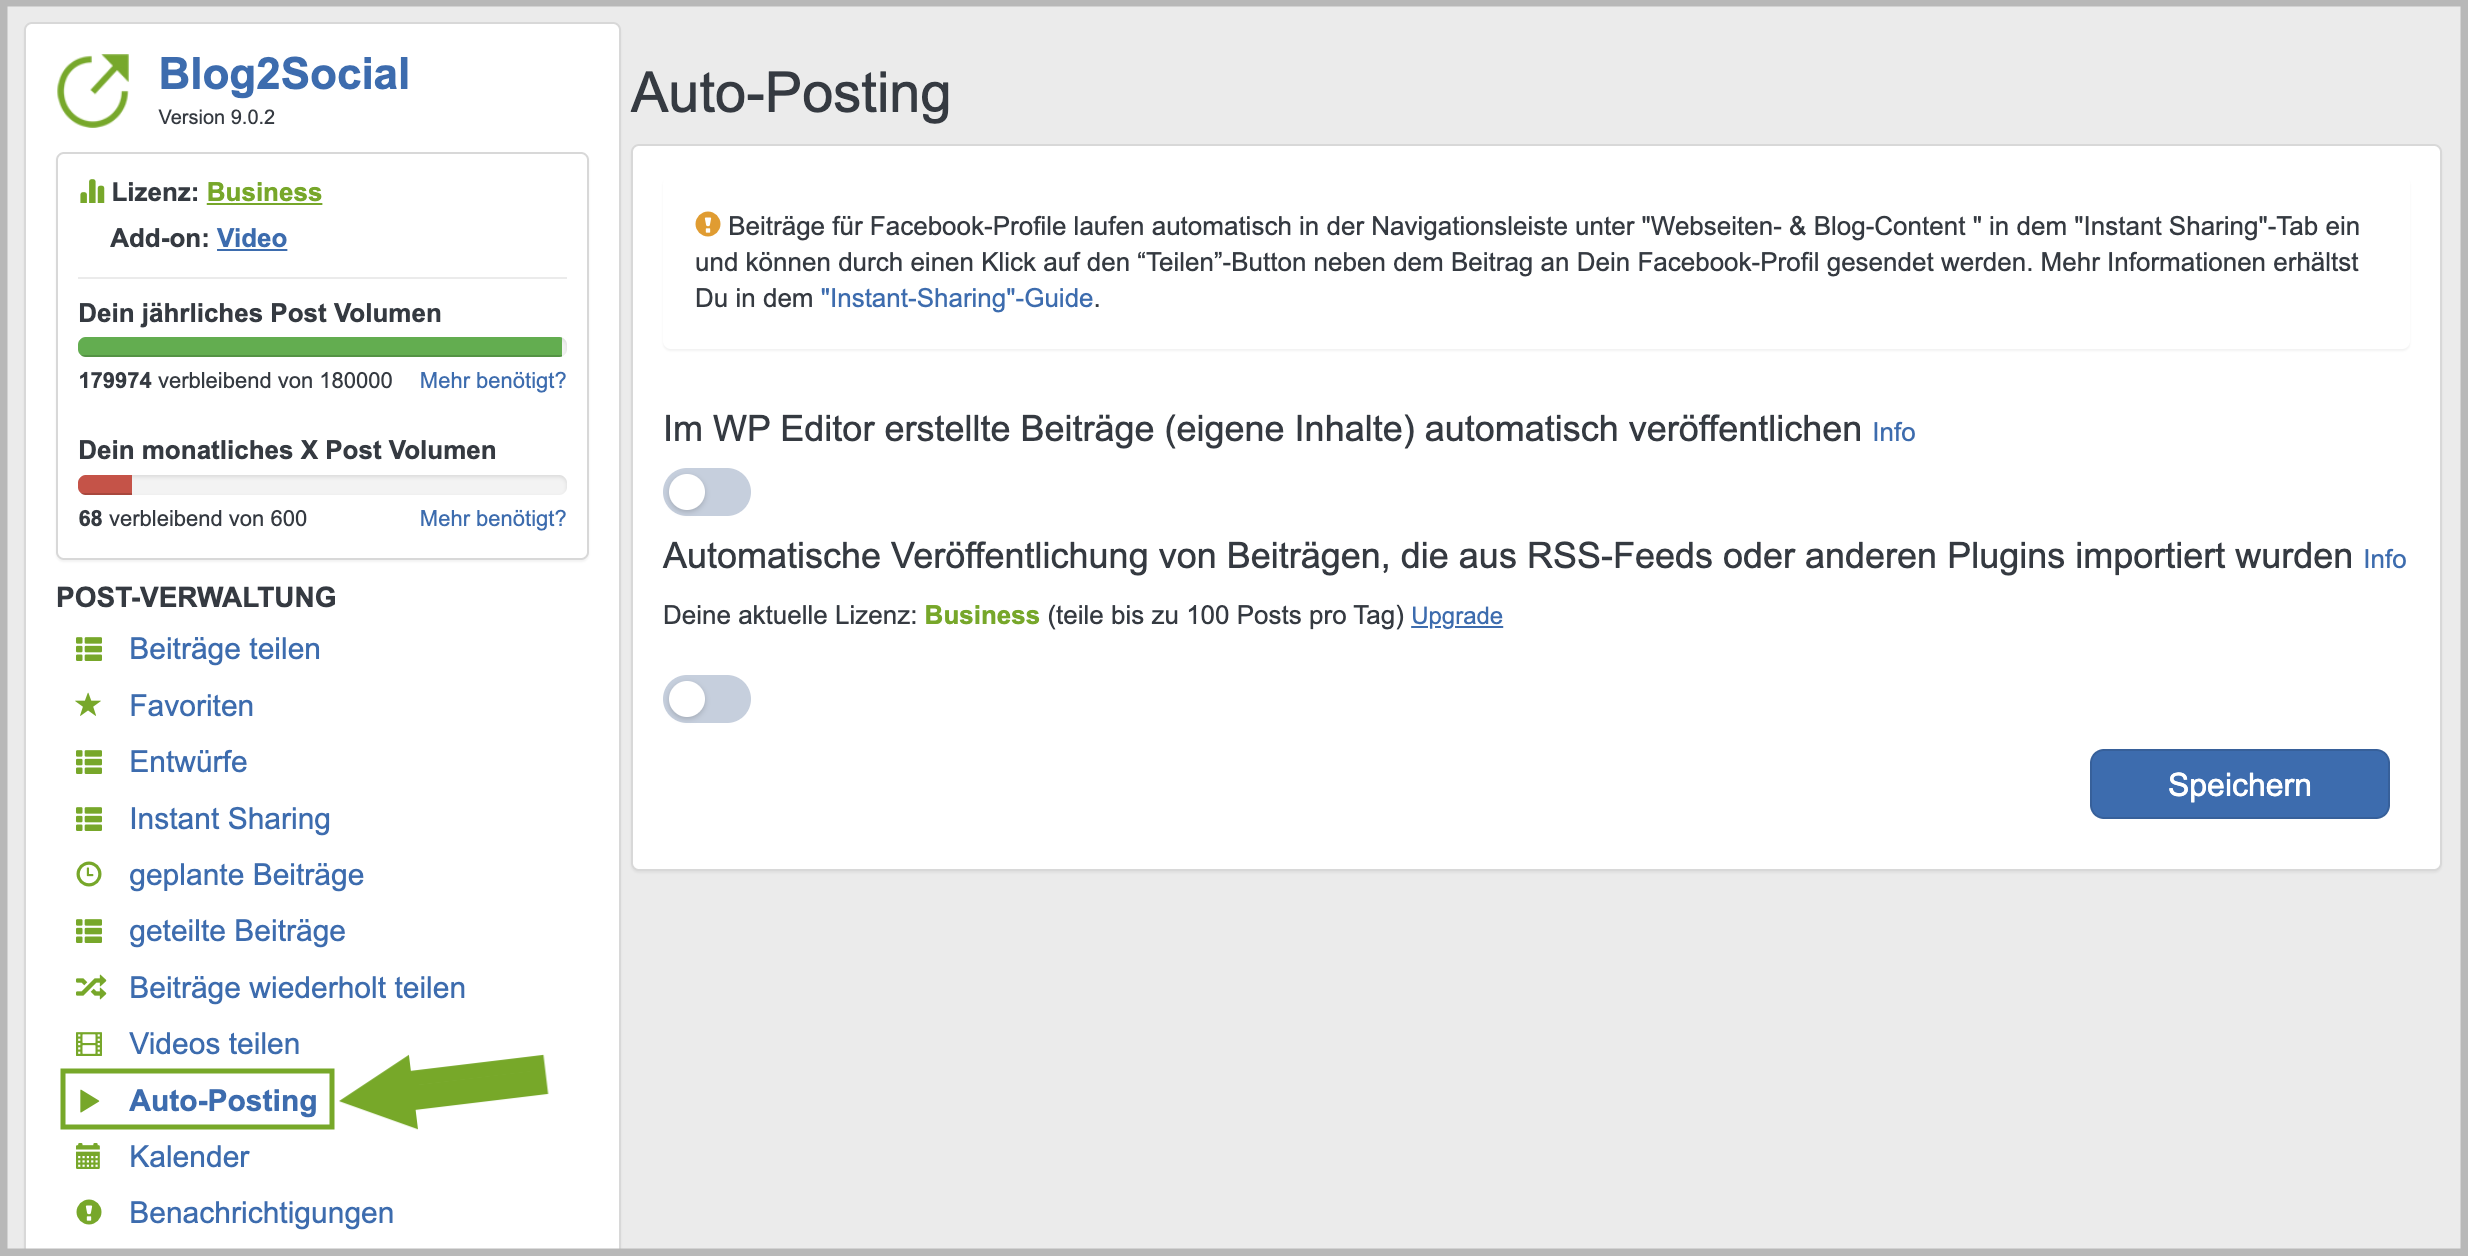Open Instant Sharing page
The width and height of the screenshot is (2468, 1256).
click(230, 819)
